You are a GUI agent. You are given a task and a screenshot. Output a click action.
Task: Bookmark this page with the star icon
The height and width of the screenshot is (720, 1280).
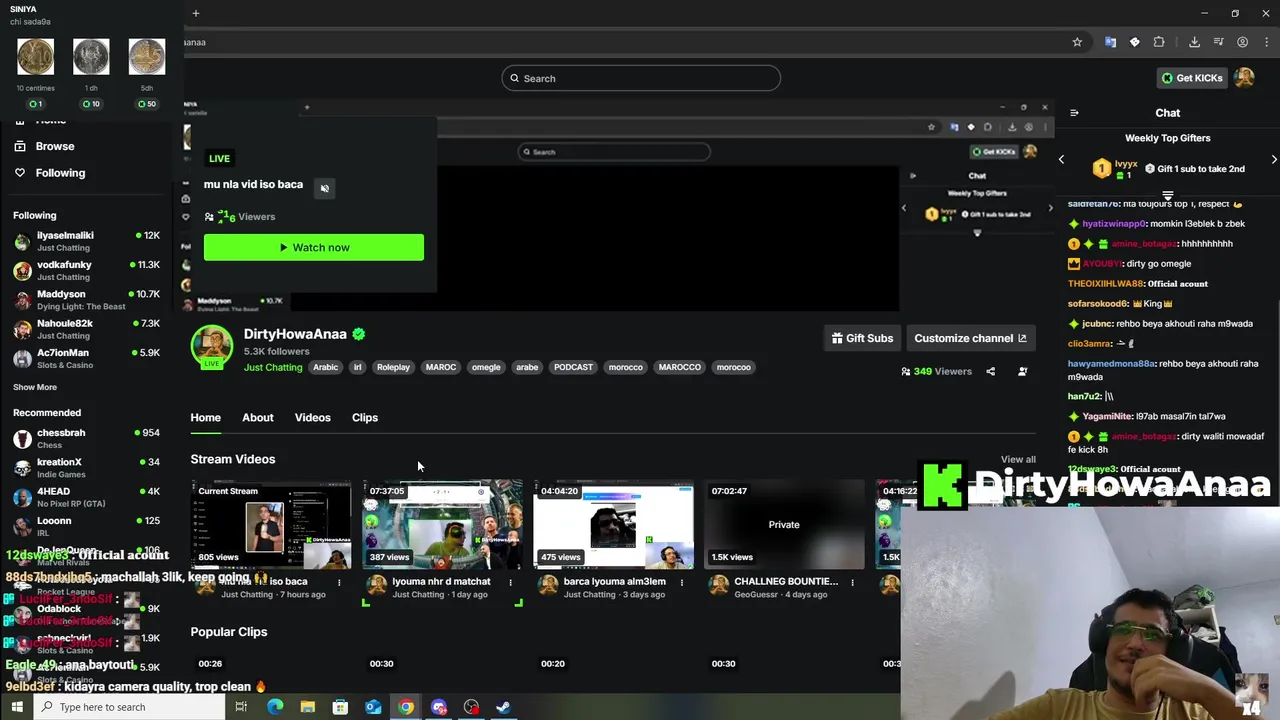tap(1077, 42)
